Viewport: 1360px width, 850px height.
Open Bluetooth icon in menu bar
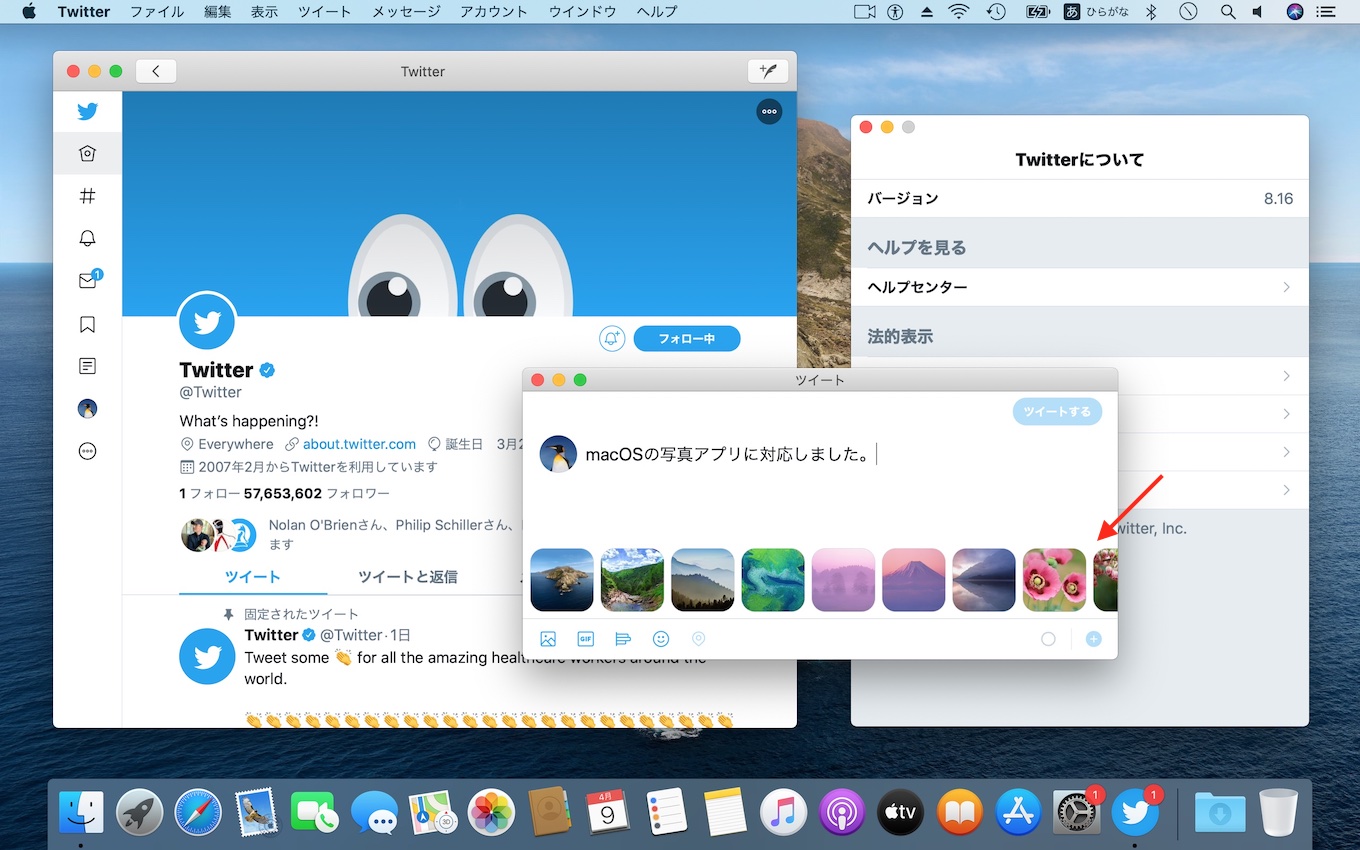point(1151,12)
